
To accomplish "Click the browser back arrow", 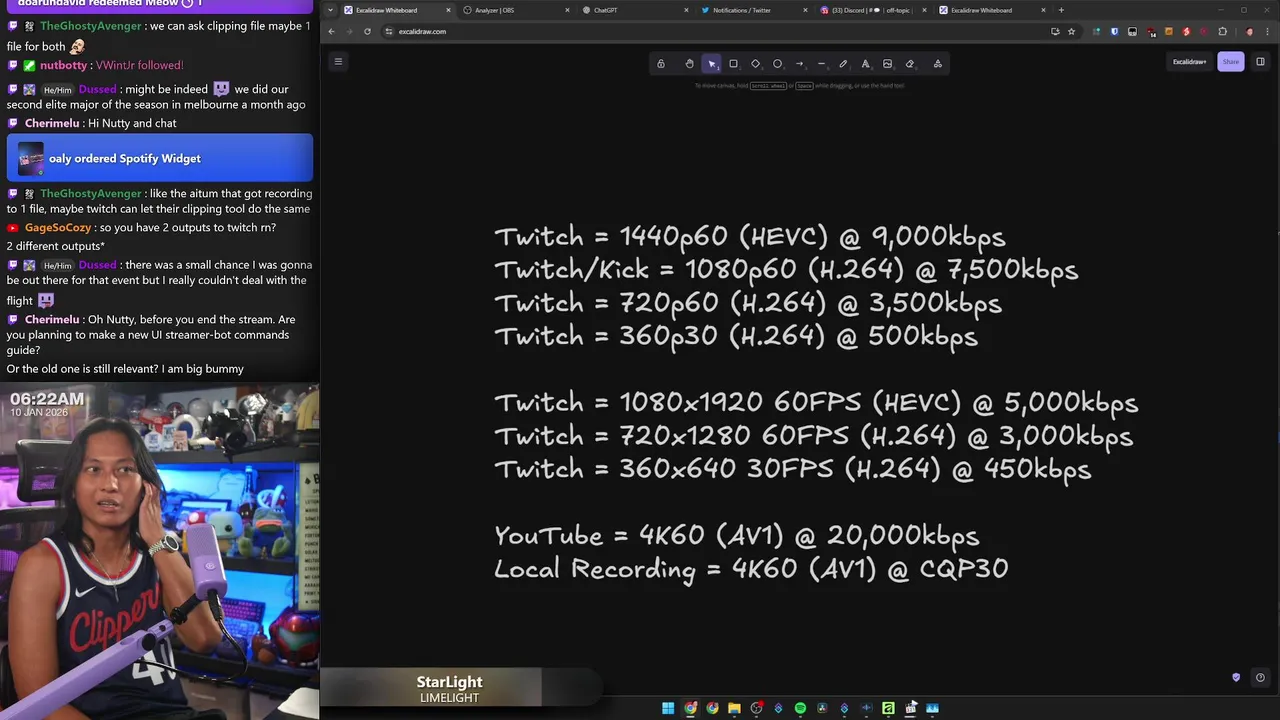I will (x=331, y=31).
